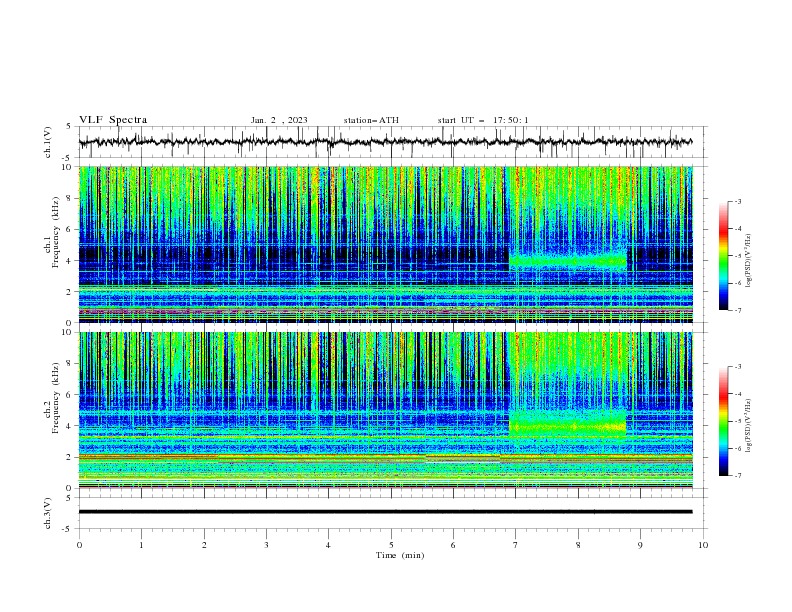Viewport: 792px width, 612px height.
Task: Click time axis tick label "2"
Action: pyautogui.click(x=204, y=545)
